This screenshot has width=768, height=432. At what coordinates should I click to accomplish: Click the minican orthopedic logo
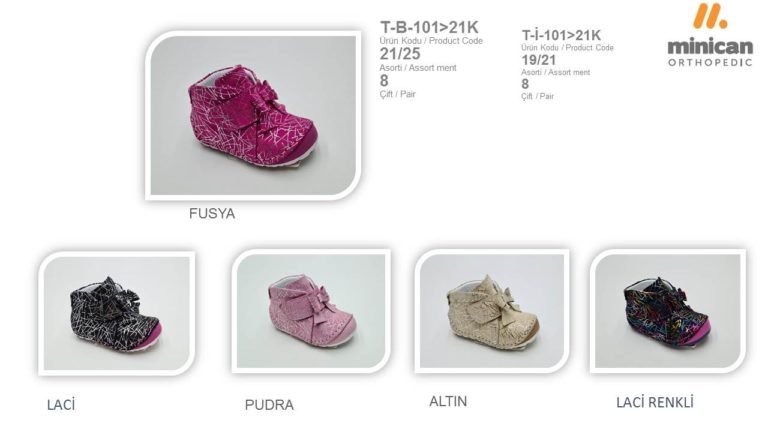click(710, 35)
